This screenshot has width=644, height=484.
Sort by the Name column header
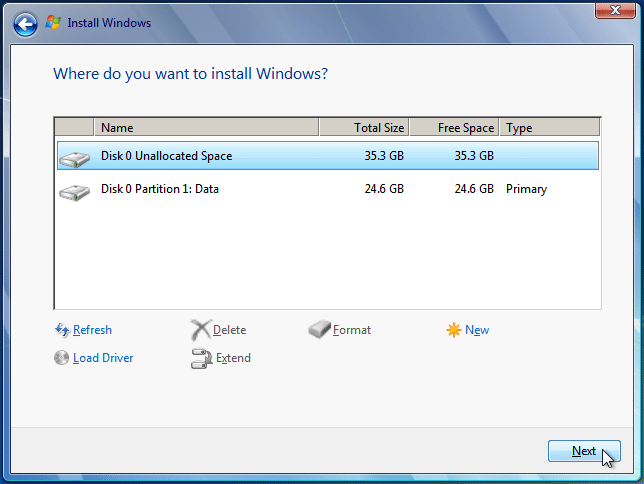point(207,127)
